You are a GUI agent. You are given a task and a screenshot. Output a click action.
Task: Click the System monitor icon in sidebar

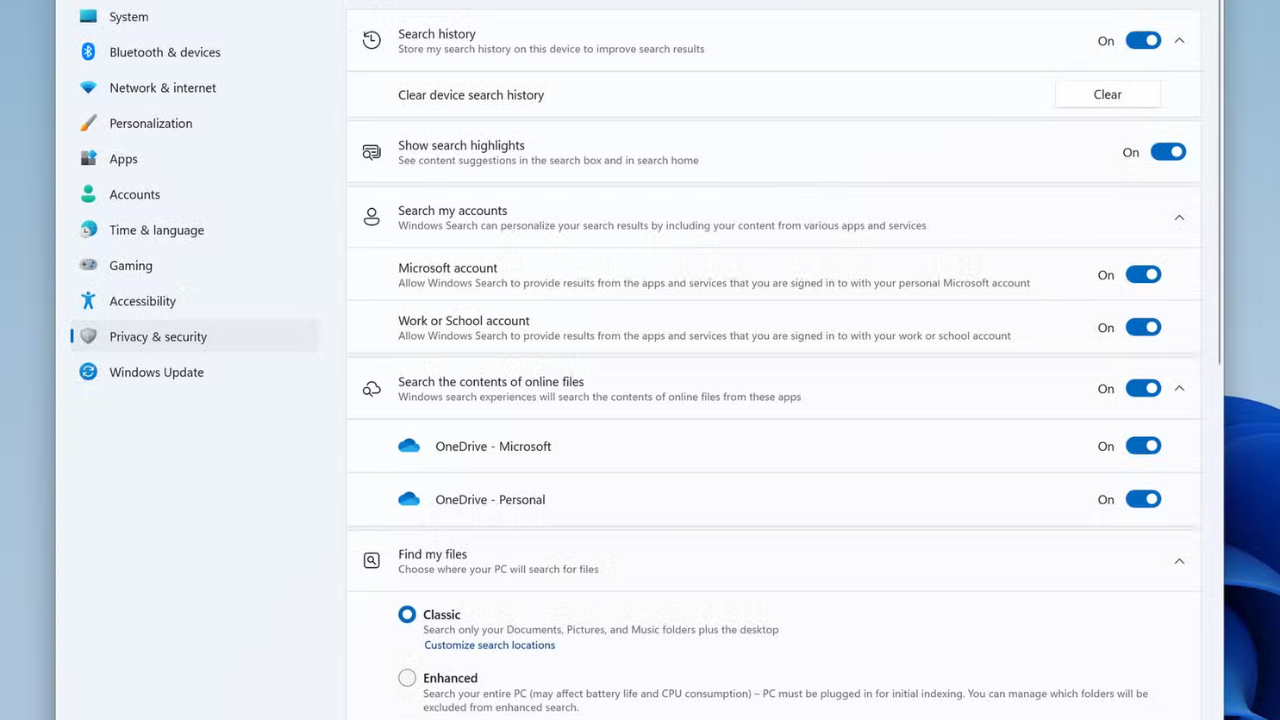[88, 16]
